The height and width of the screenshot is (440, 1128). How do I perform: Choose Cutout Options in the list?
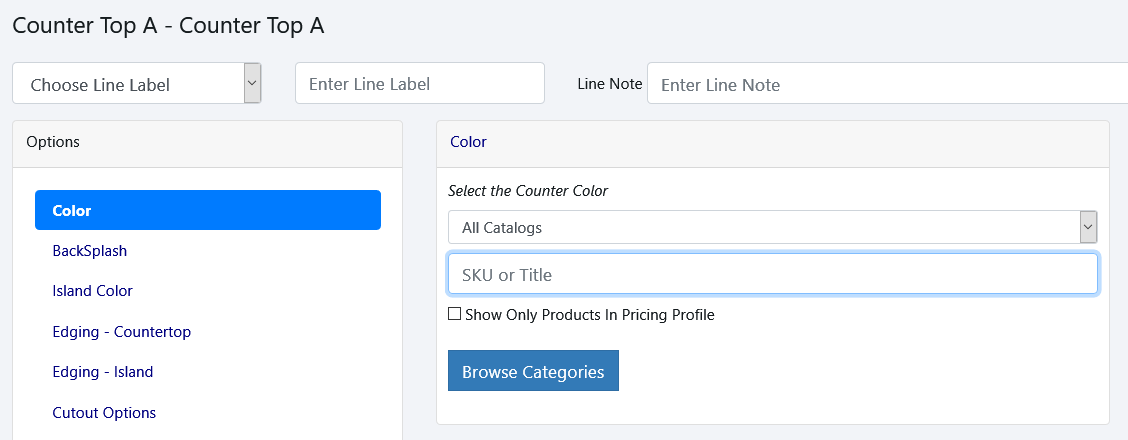point(104,412)
